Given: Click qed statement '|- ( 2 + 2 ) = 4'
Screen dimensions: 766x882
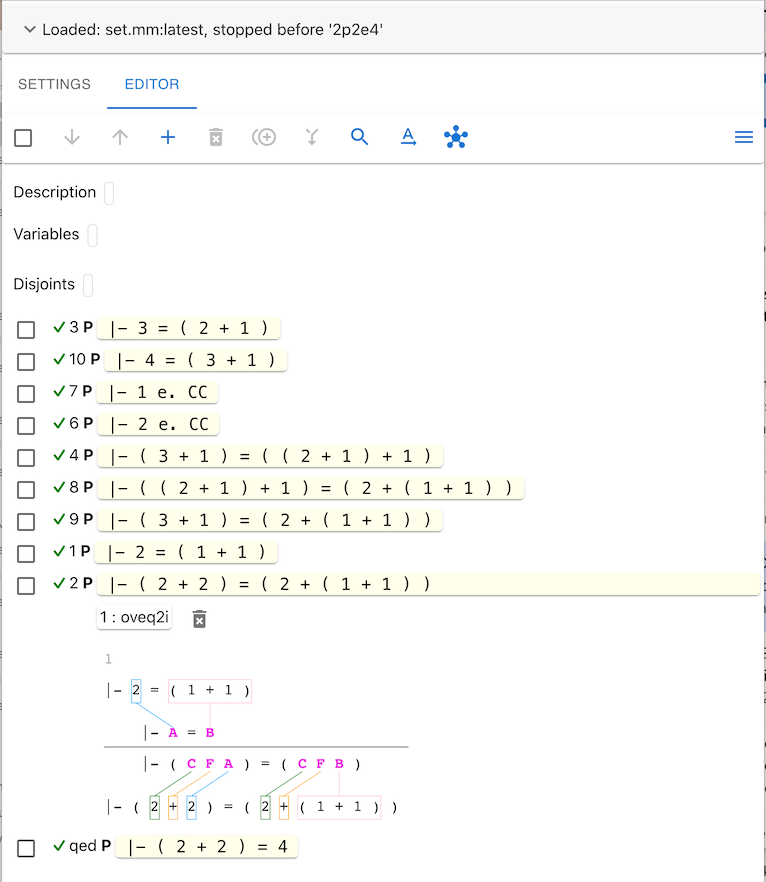Looking at the screenshot, I should tap(206, 847).
